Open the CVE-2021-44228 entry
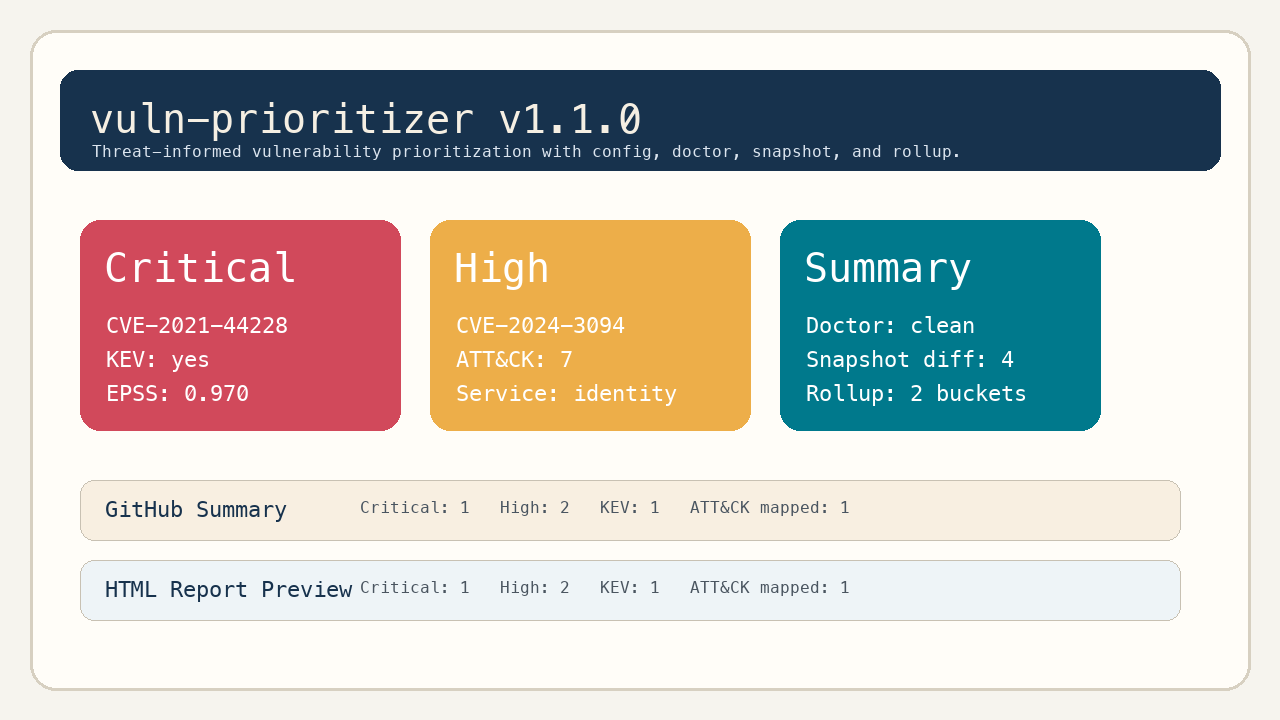Screen dimensions: 1280x720 (x=197, y=326)
